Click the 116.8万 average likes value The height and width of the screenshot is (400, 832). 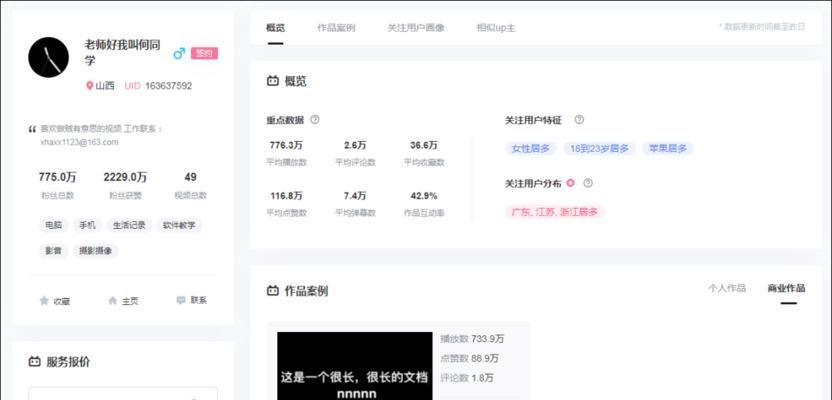point(286,196)
